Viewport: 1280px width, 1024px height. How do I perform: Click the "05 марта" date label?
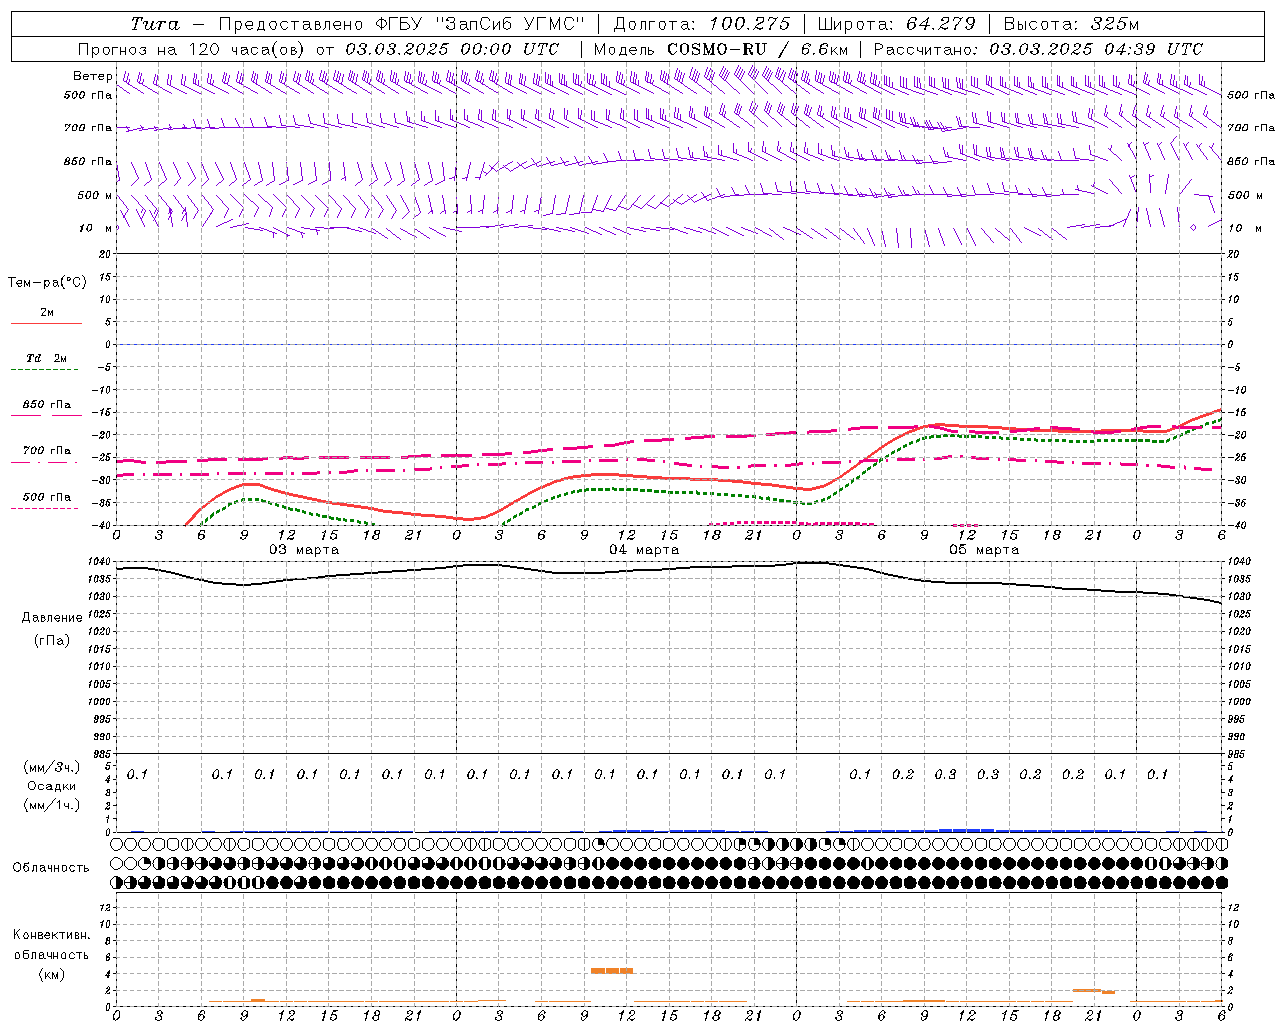984,550
